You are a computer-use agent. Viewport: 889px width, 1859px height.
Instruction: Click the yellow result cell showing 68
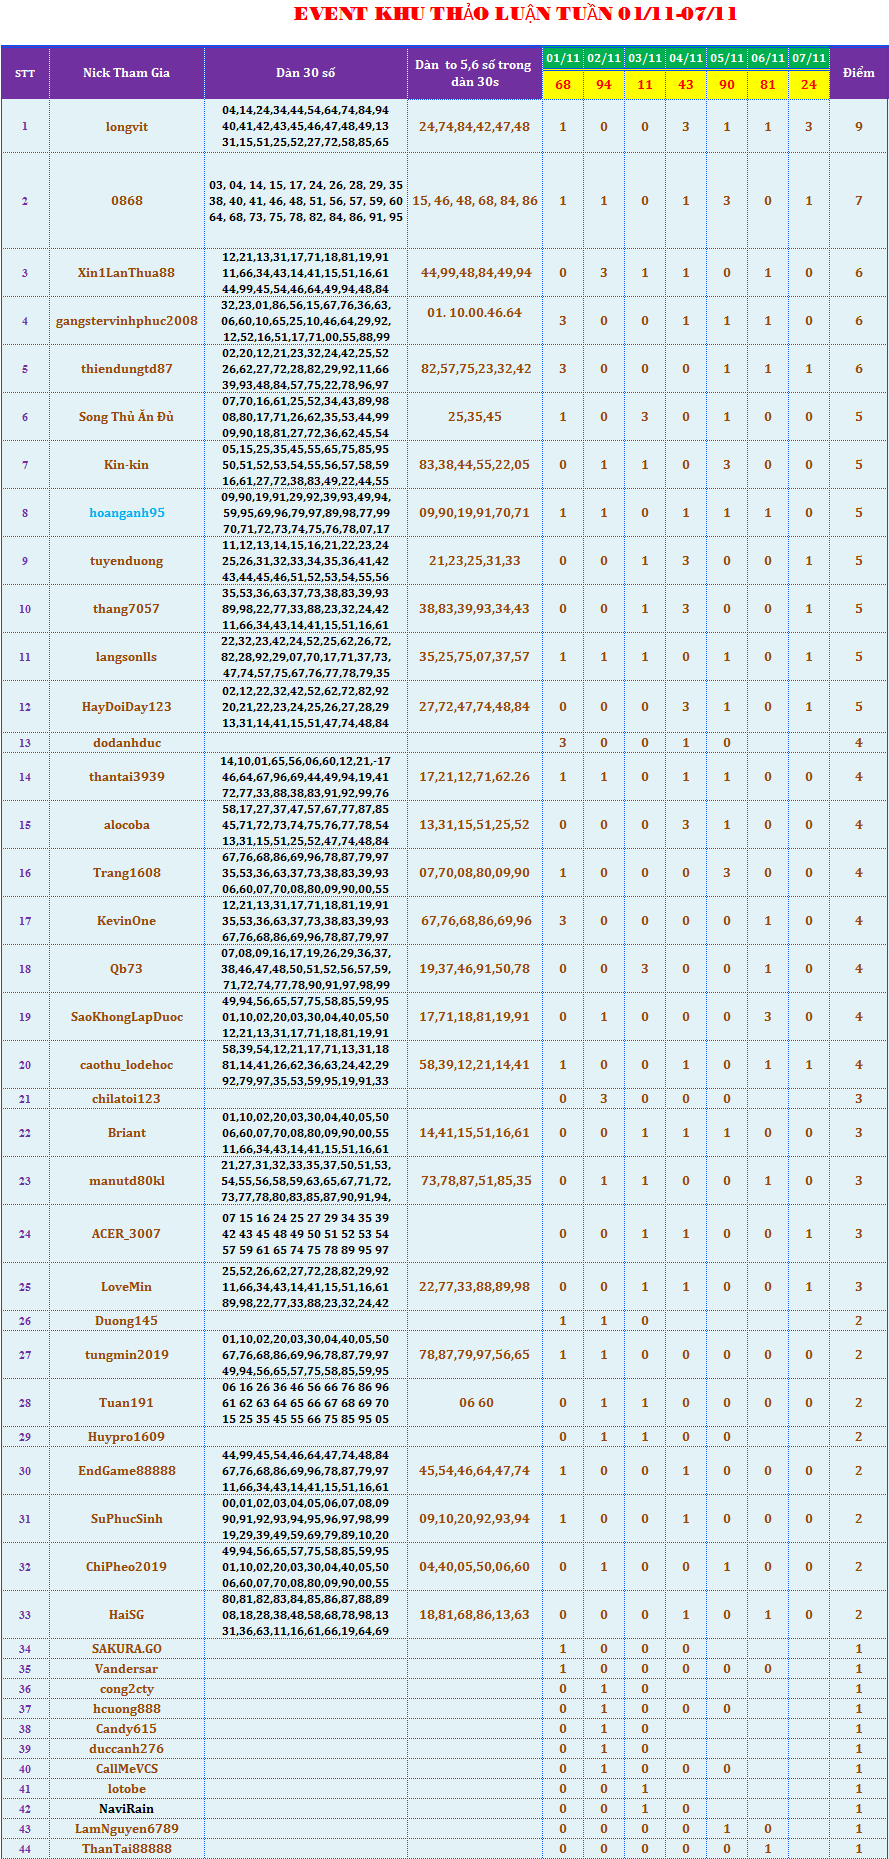(x=563, y=85)
